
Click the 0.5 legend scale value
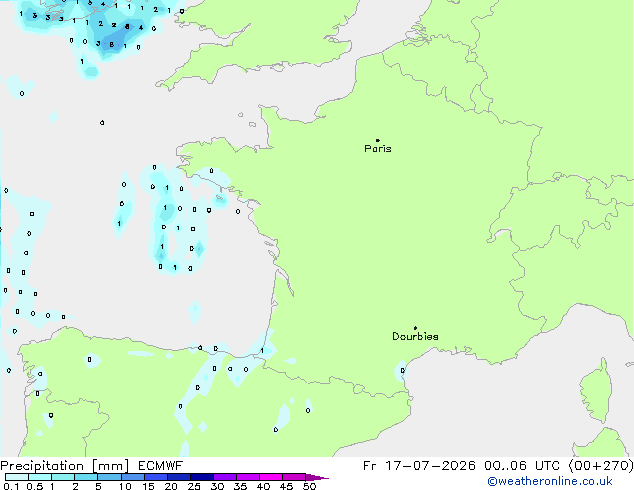coord(35,486)
